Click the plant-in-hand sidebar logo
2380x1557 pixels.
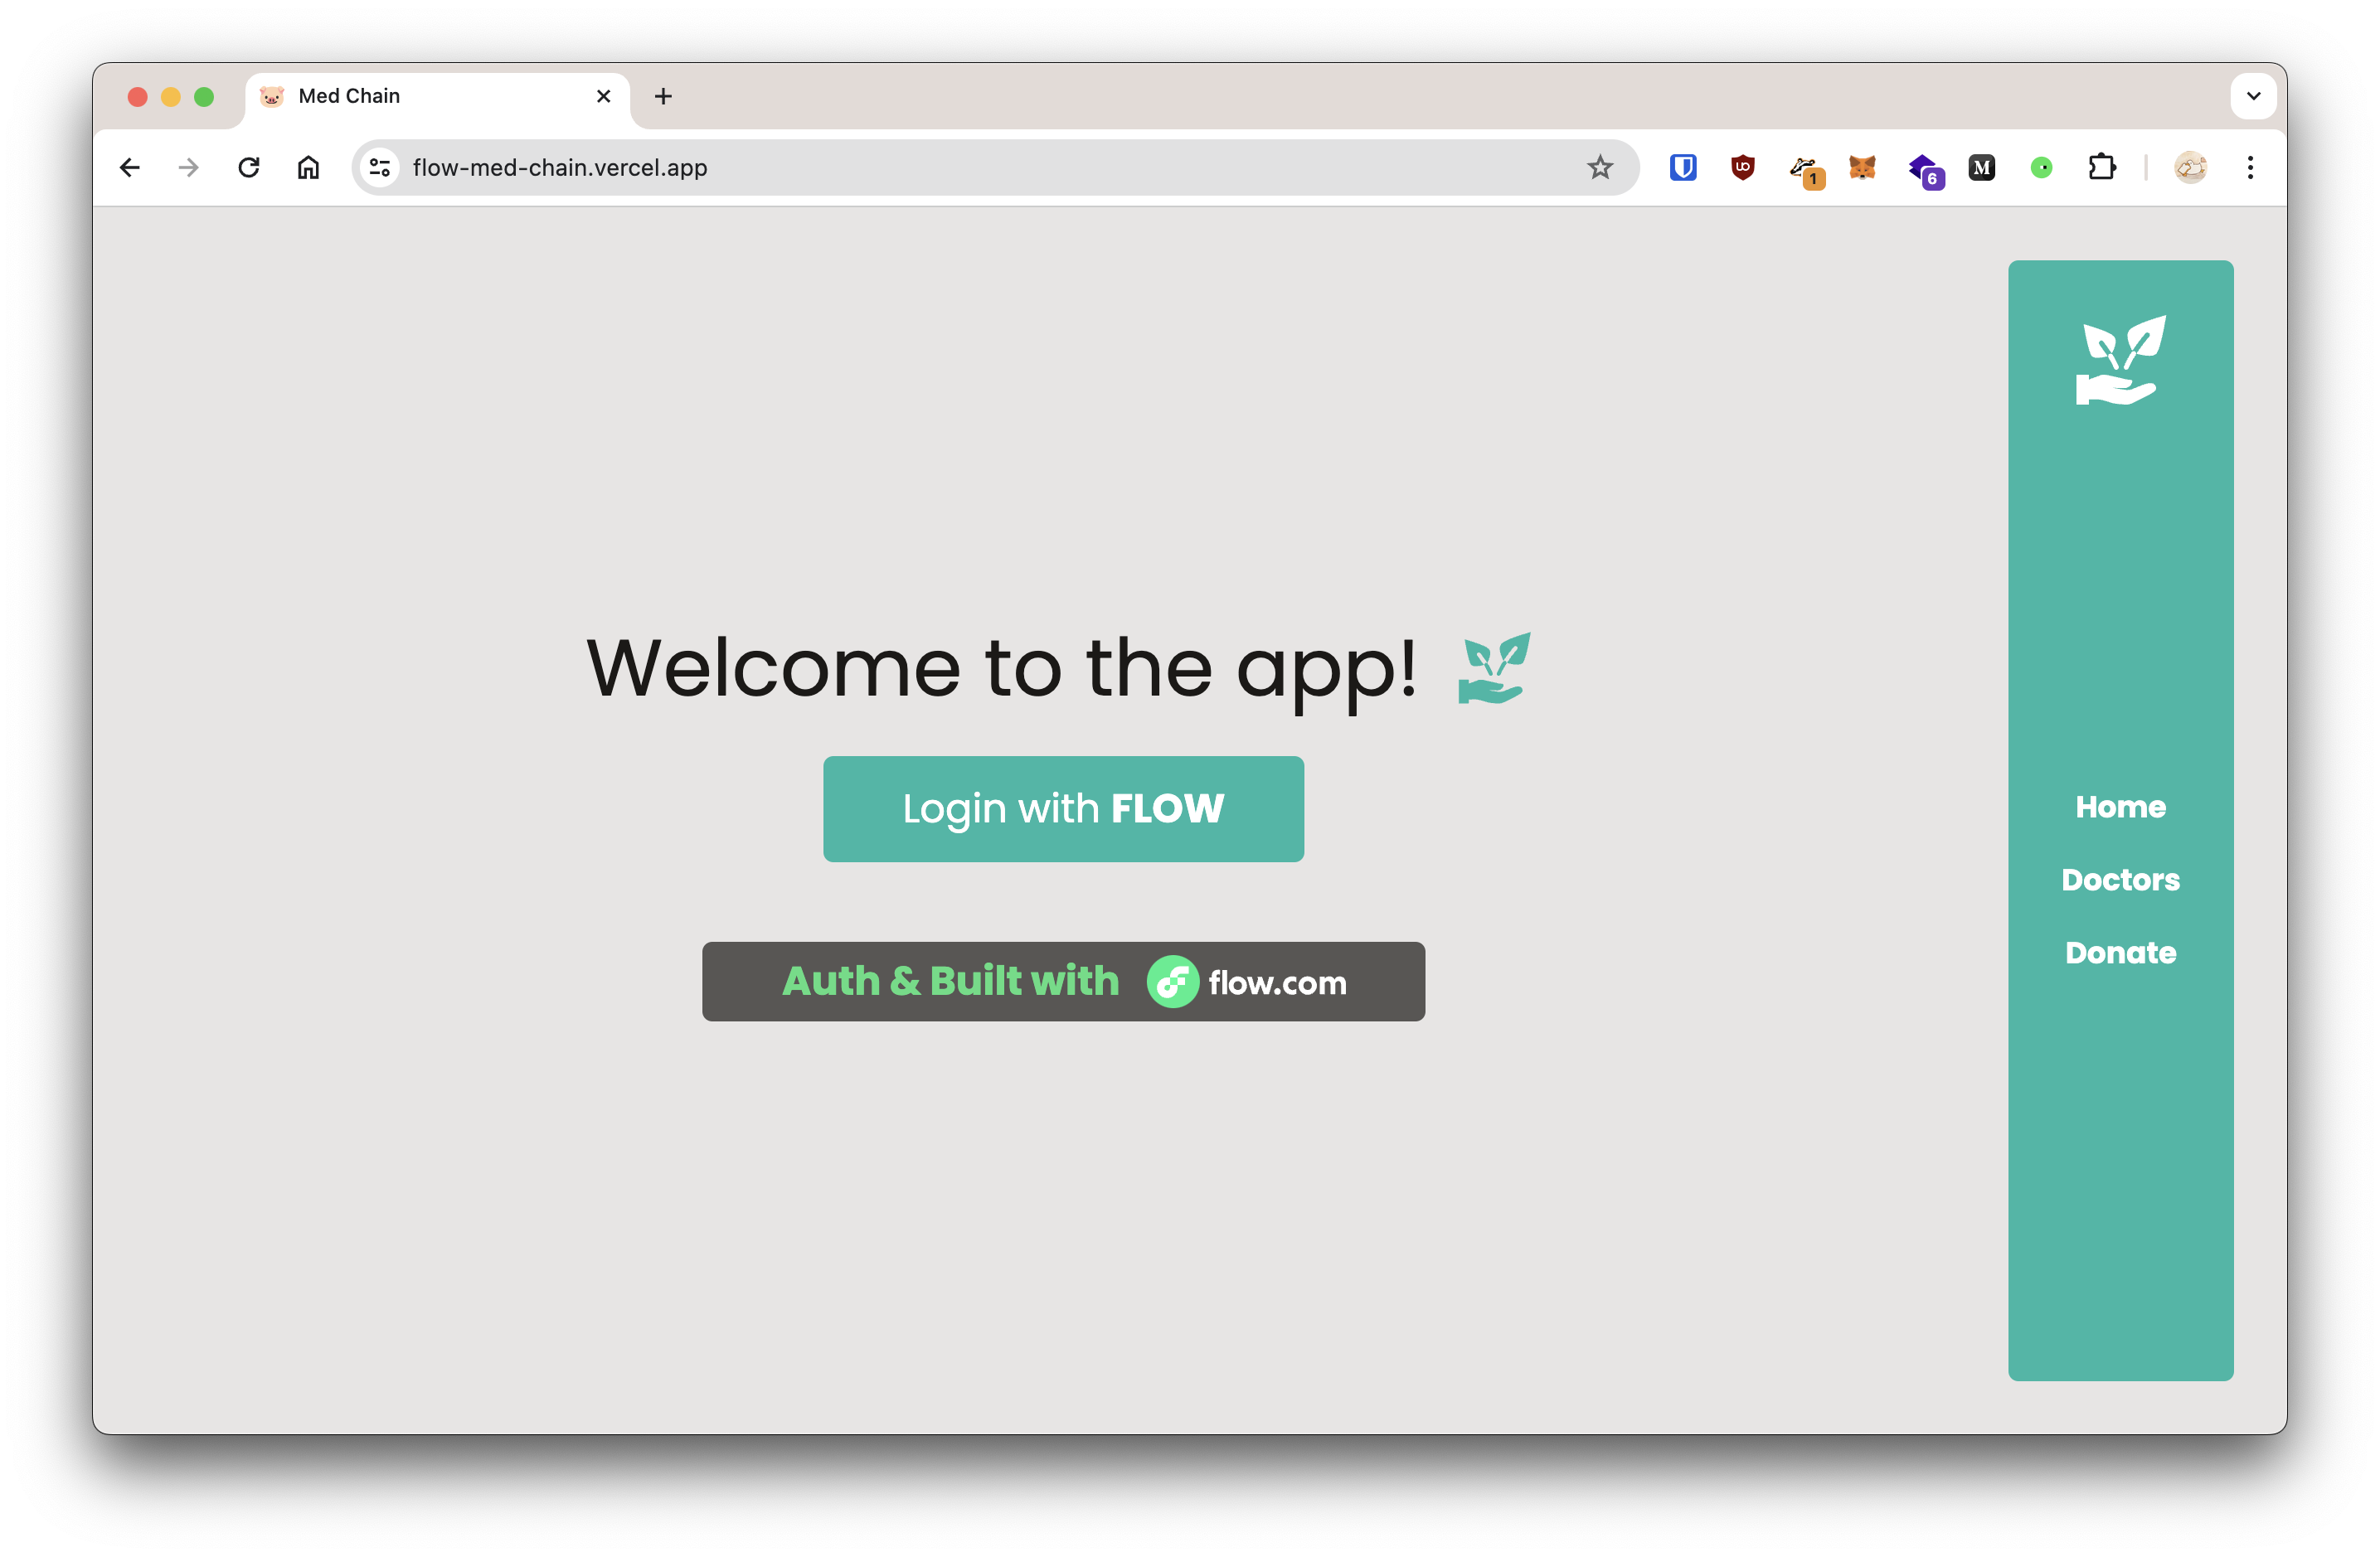point(2120,360)
